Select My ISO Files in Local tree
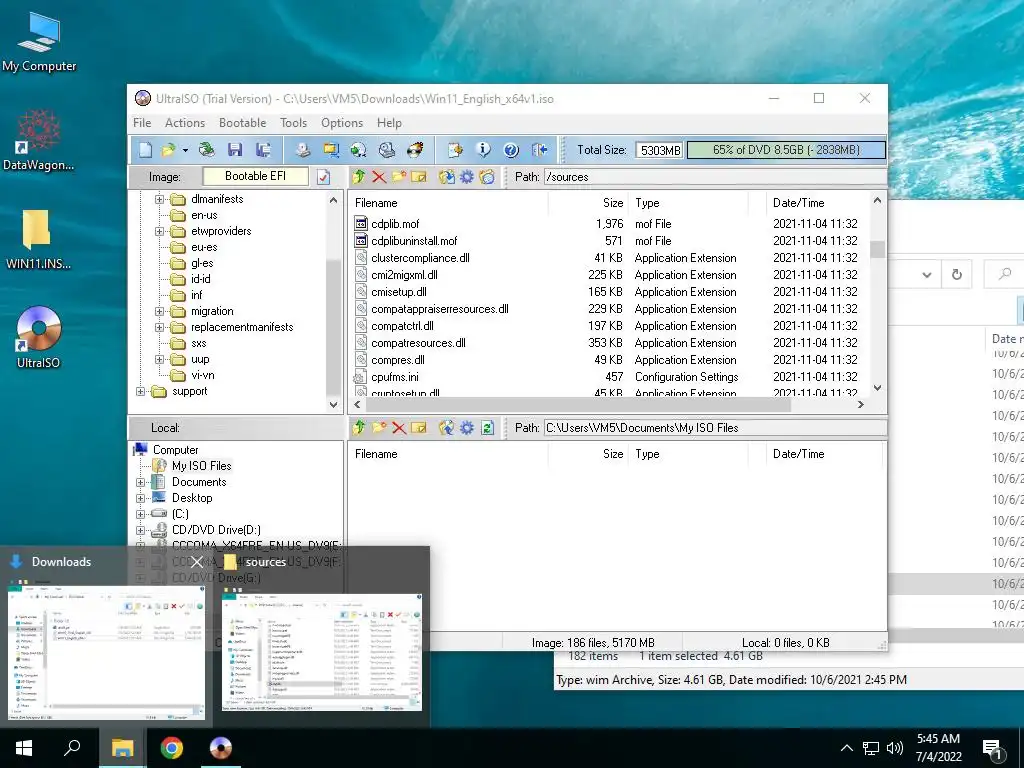 pyautogui.click(x=201, y=466)
